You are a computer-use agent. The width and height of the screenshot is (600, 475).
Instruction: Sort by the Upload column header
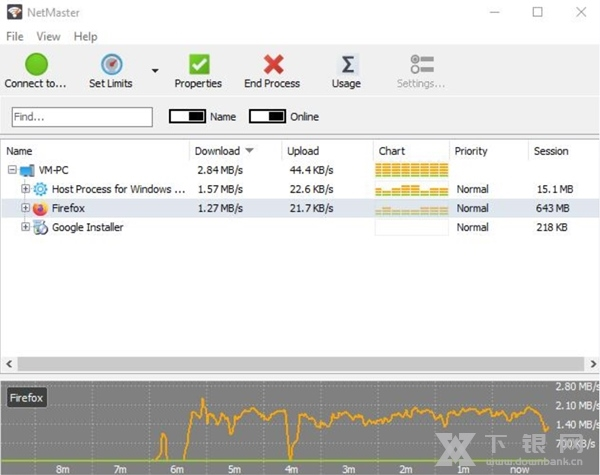click(303, 151)
